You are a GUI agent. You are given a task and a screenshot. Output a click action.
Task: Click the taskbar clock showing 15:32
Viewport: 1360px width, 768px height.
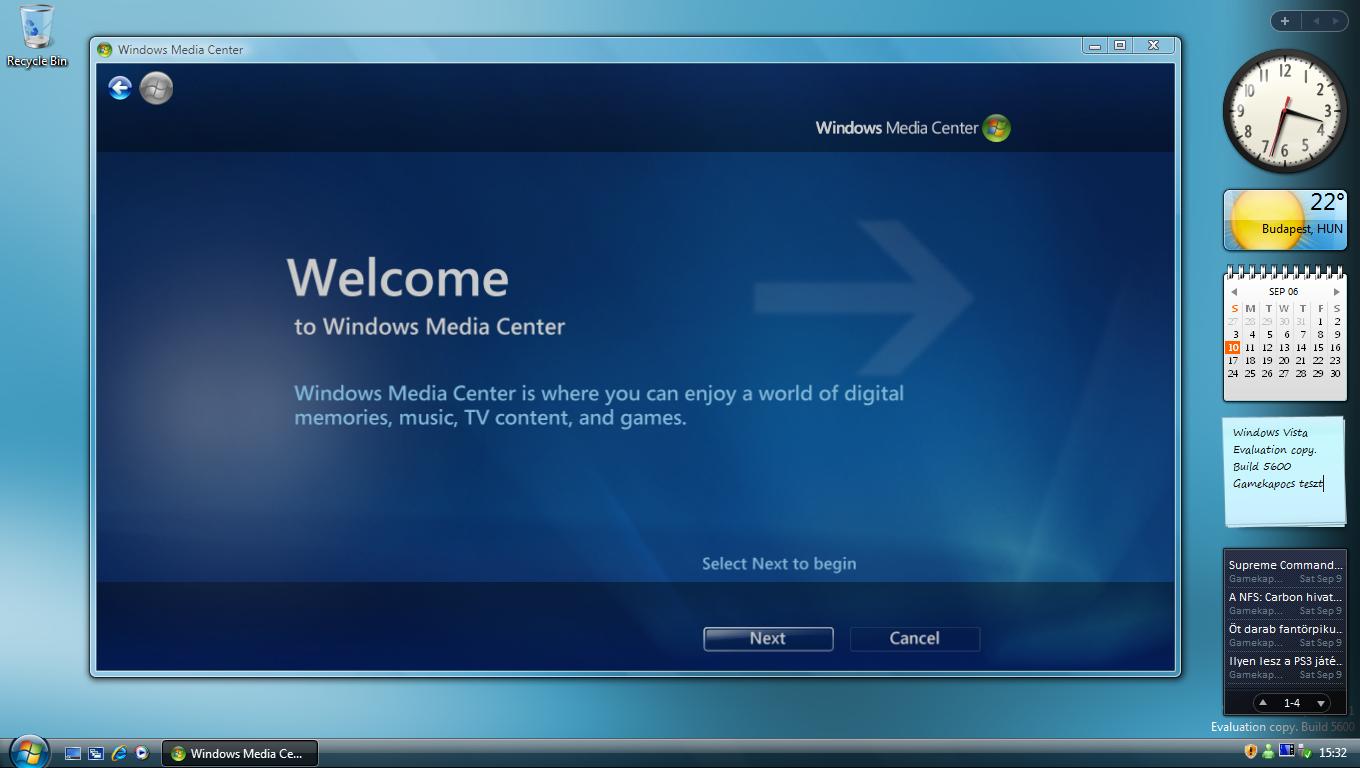(1333, 752)
